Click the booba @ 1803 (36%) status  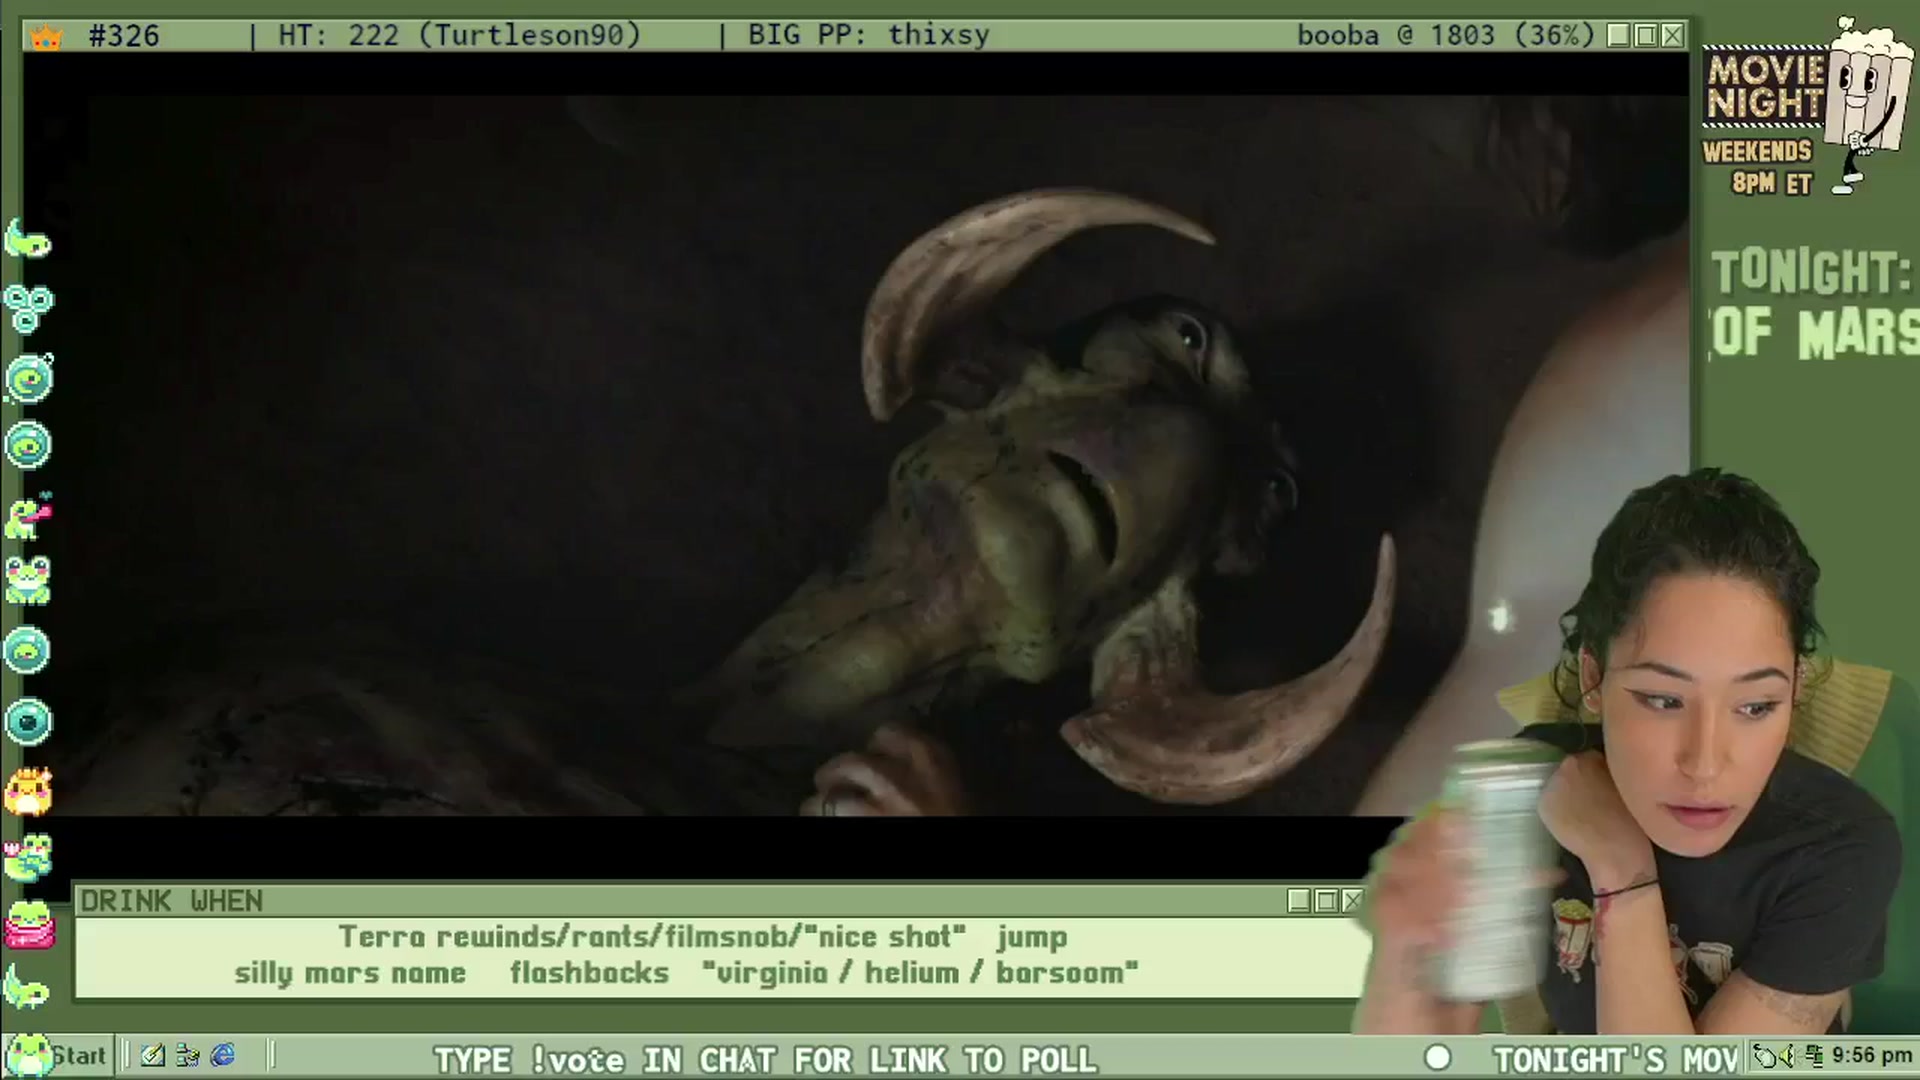click(1446, 36)
